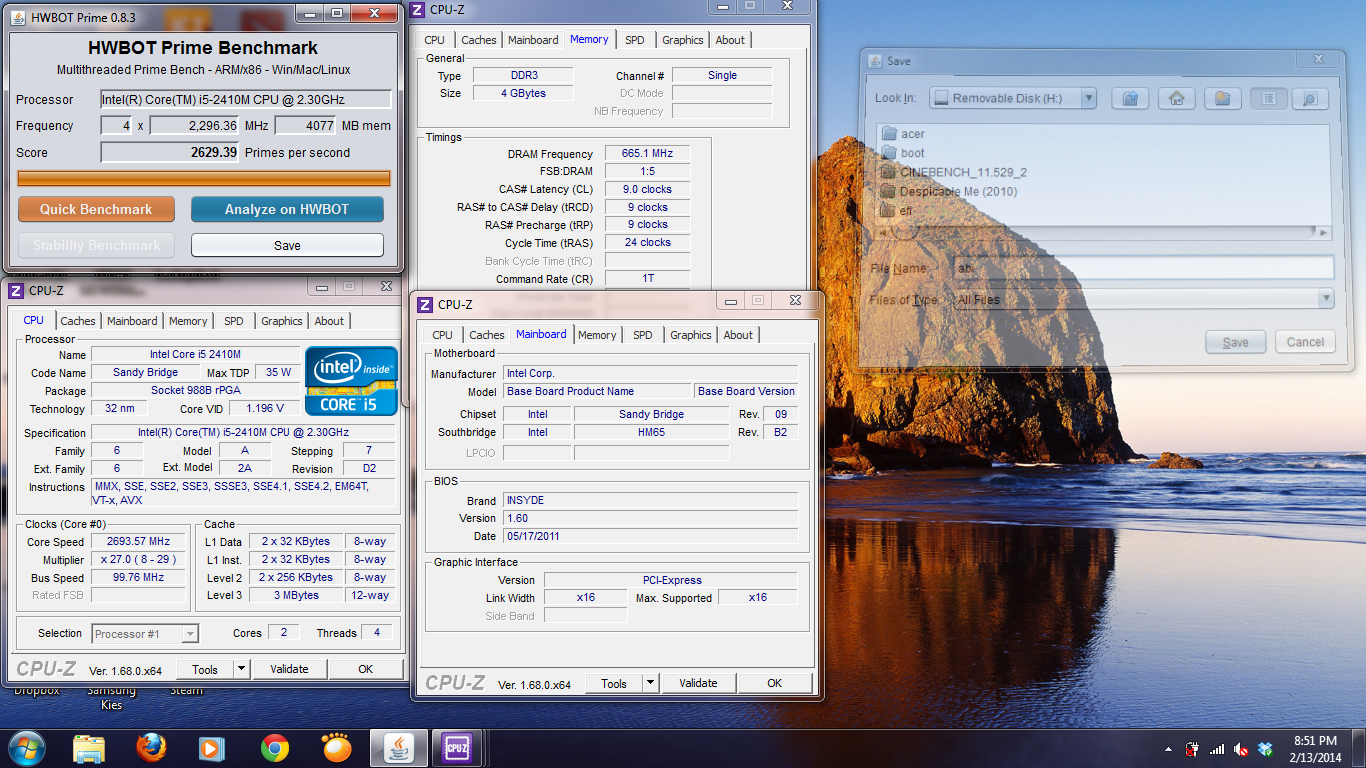Screen dimensions: 1366x768
Task: Open Caches tab in CPU-Z CPU window
Action: (x=77, y=321)
